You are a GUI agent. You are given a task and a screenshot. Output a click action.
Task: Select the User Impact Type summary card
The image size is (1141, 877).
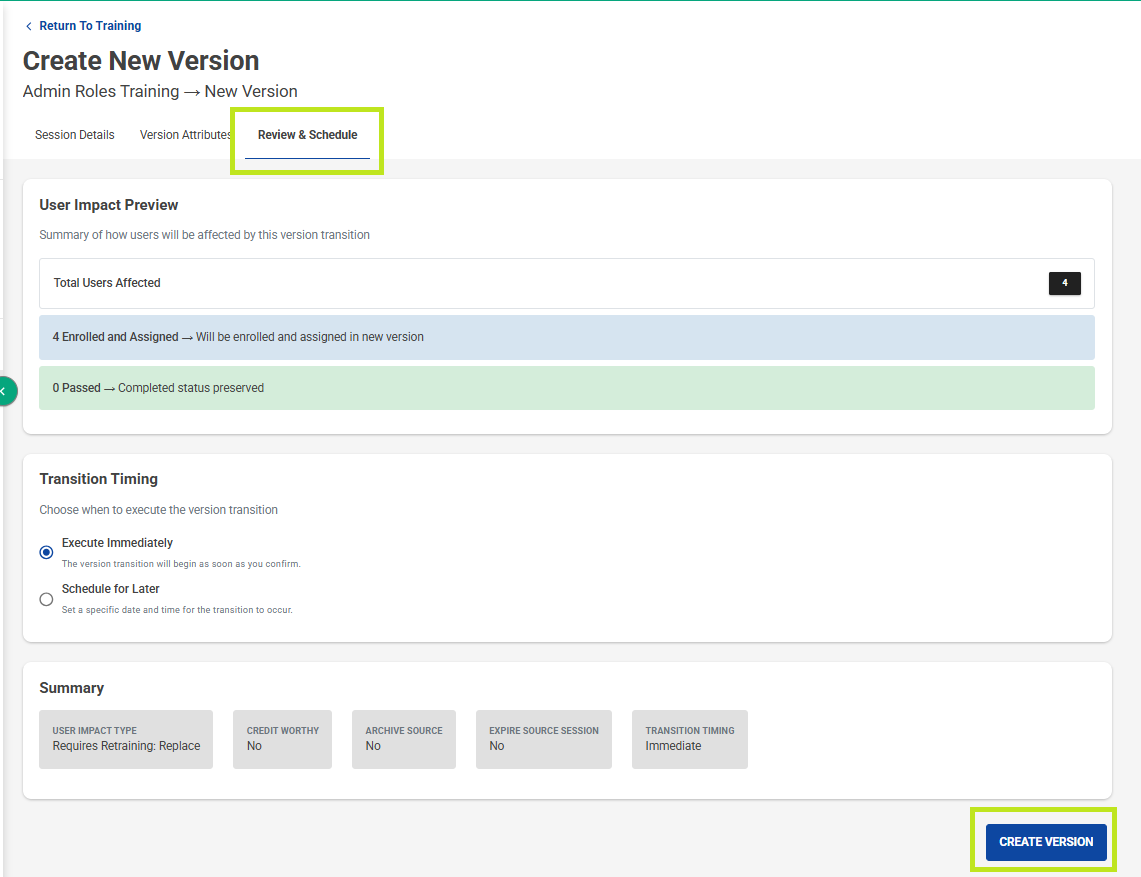click(126, 739)
